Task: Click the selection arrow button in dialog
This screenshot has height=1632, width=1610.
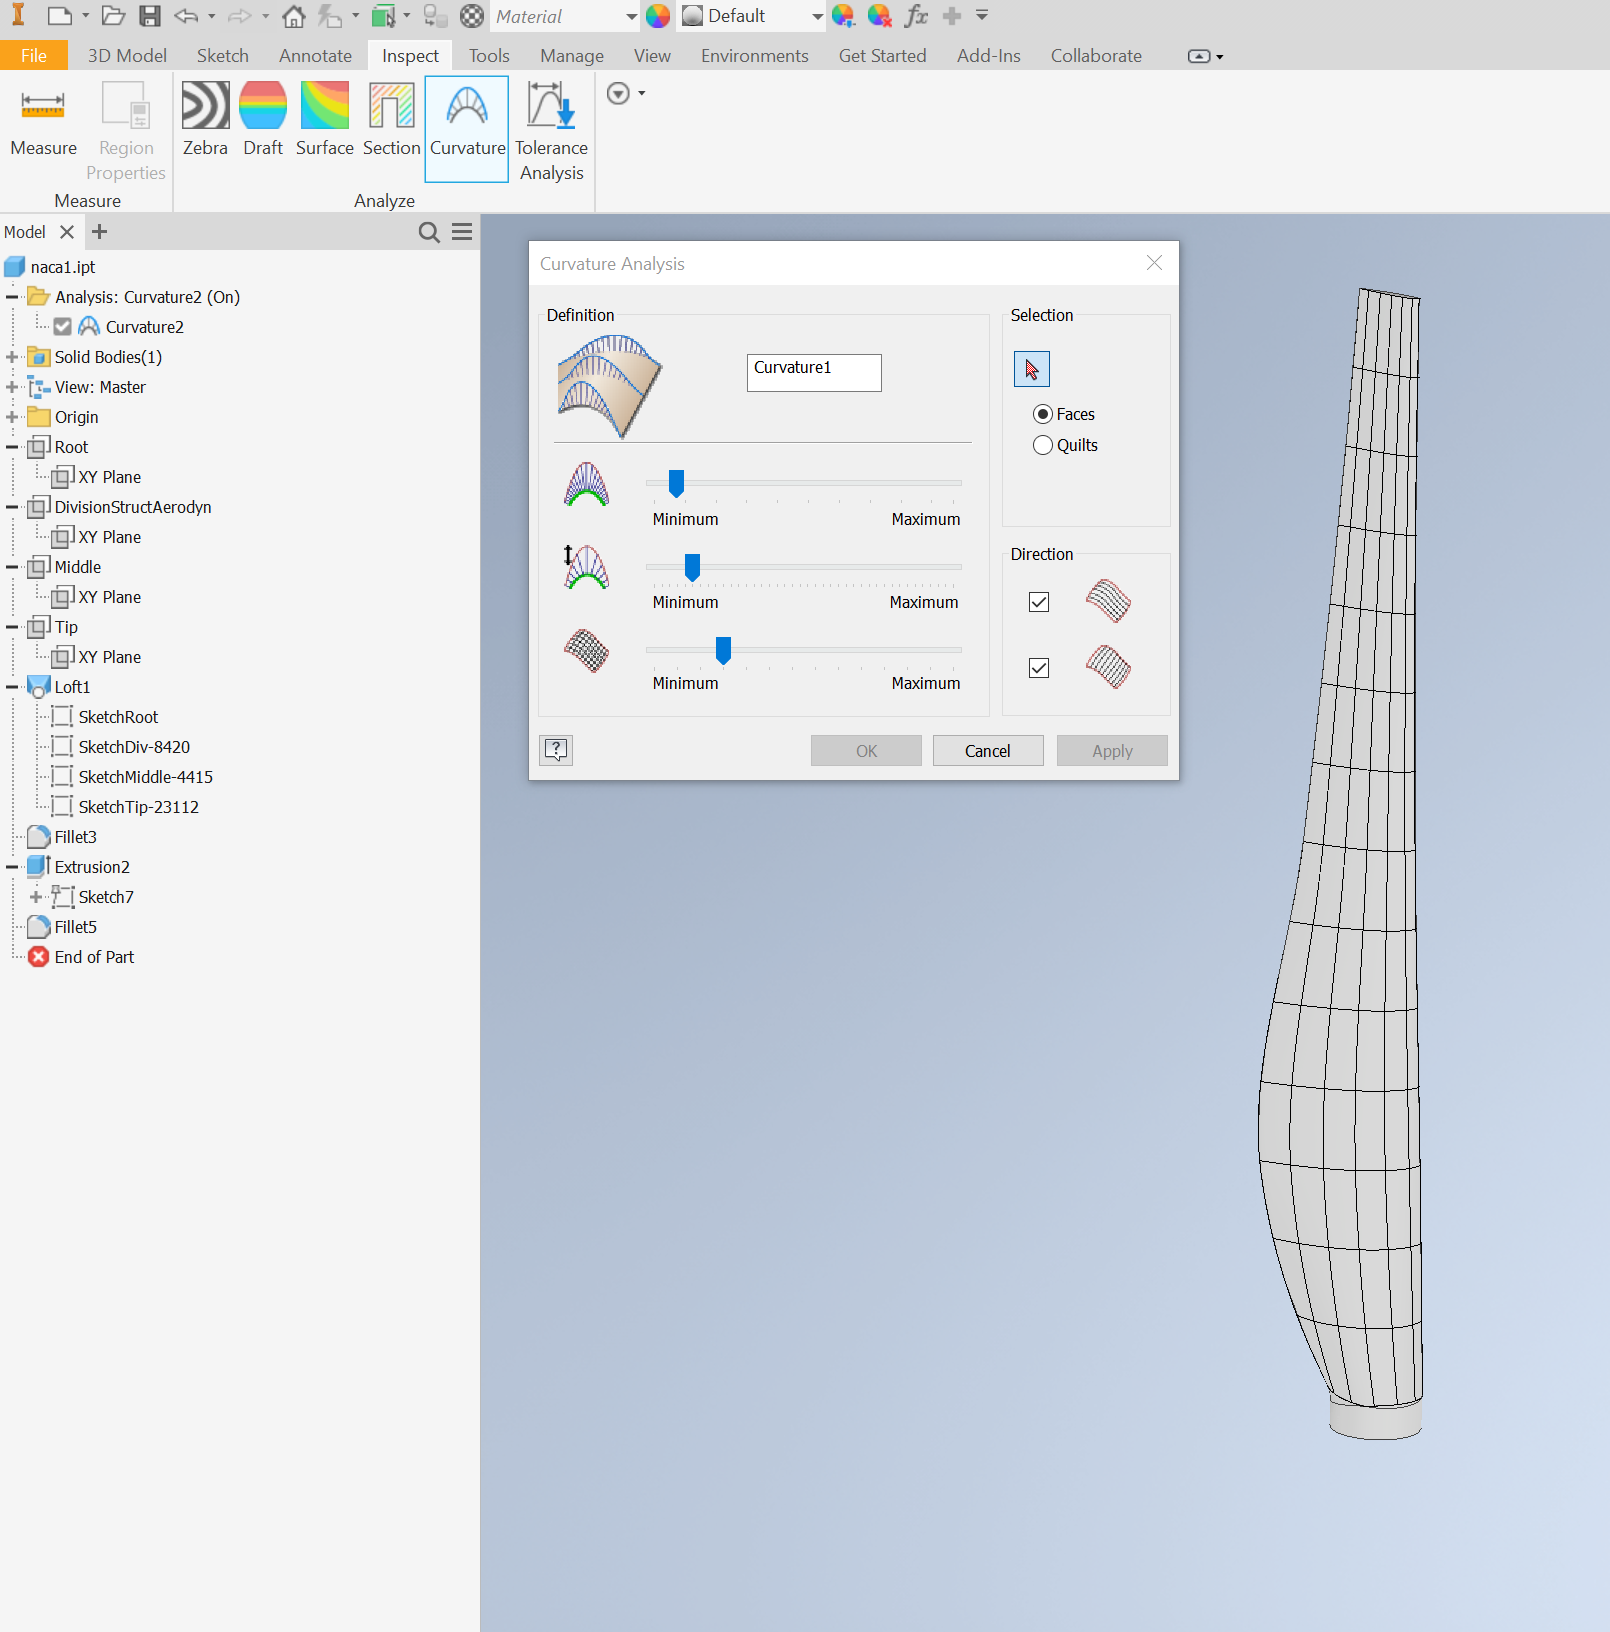Action: coord(1032,369)
